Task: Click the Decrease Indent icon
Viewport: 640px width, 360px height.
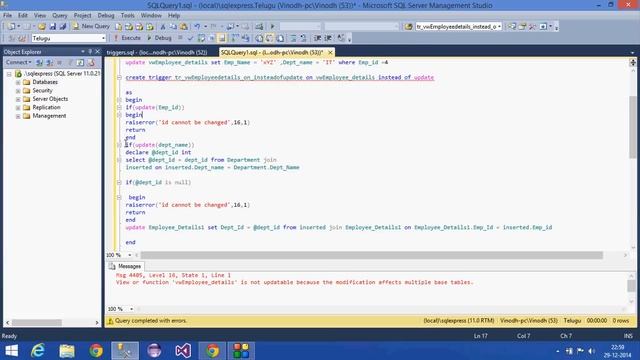Action: pyautogui.click(x=318, y=38)
